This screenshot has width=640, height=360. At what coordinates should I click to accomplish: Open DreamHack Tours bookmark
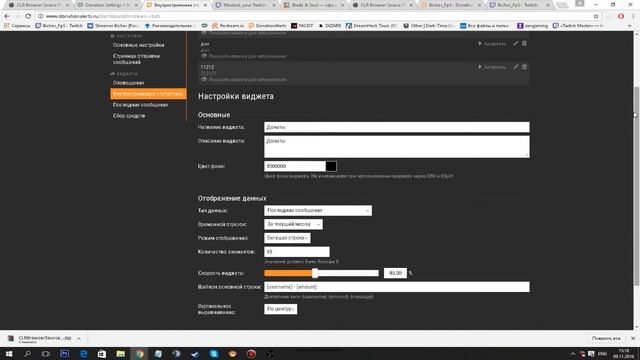(x=371, y=25)
